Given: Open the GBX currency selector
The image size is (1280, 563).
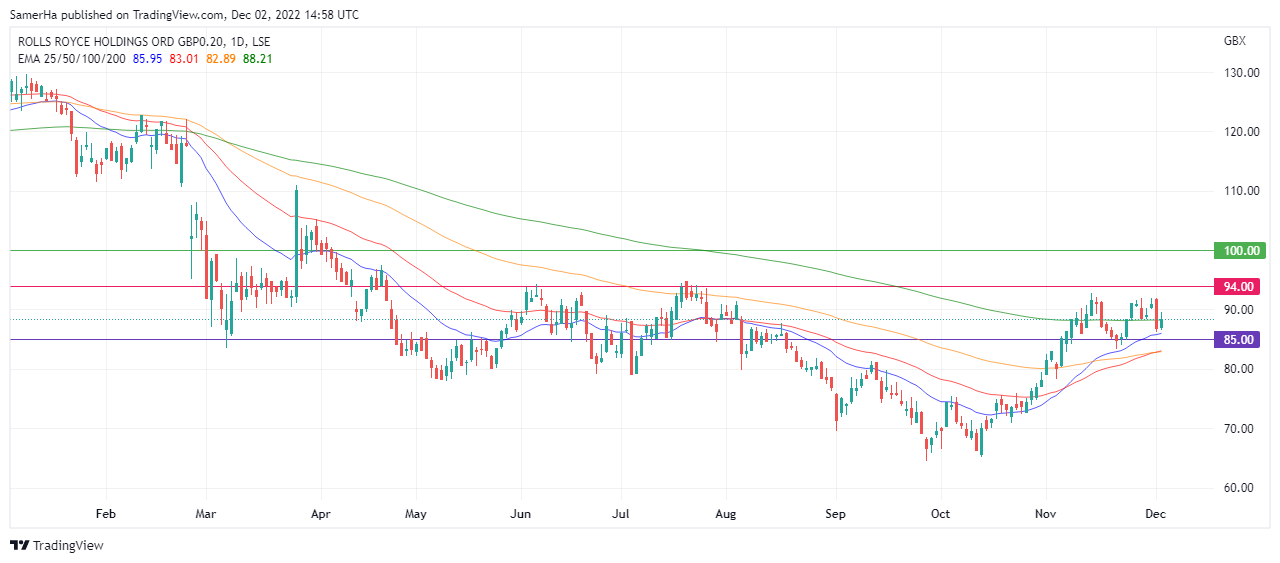Looking at the screenshot, I should (x=1234, y=41).
